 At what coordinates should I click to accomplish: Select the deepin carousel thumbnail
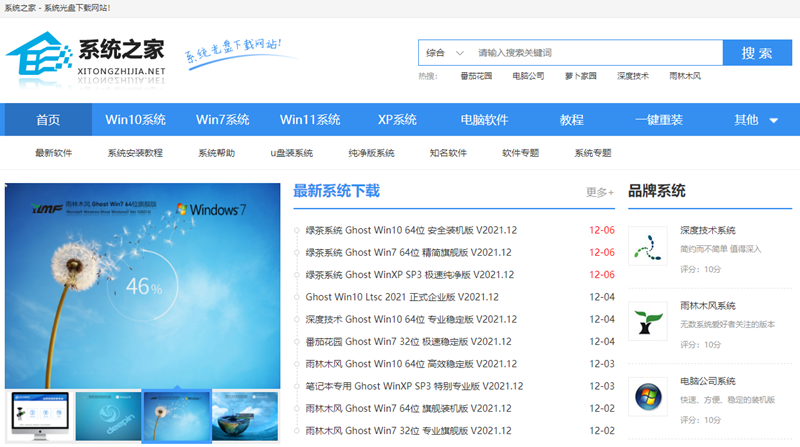[x=107, y=414]
